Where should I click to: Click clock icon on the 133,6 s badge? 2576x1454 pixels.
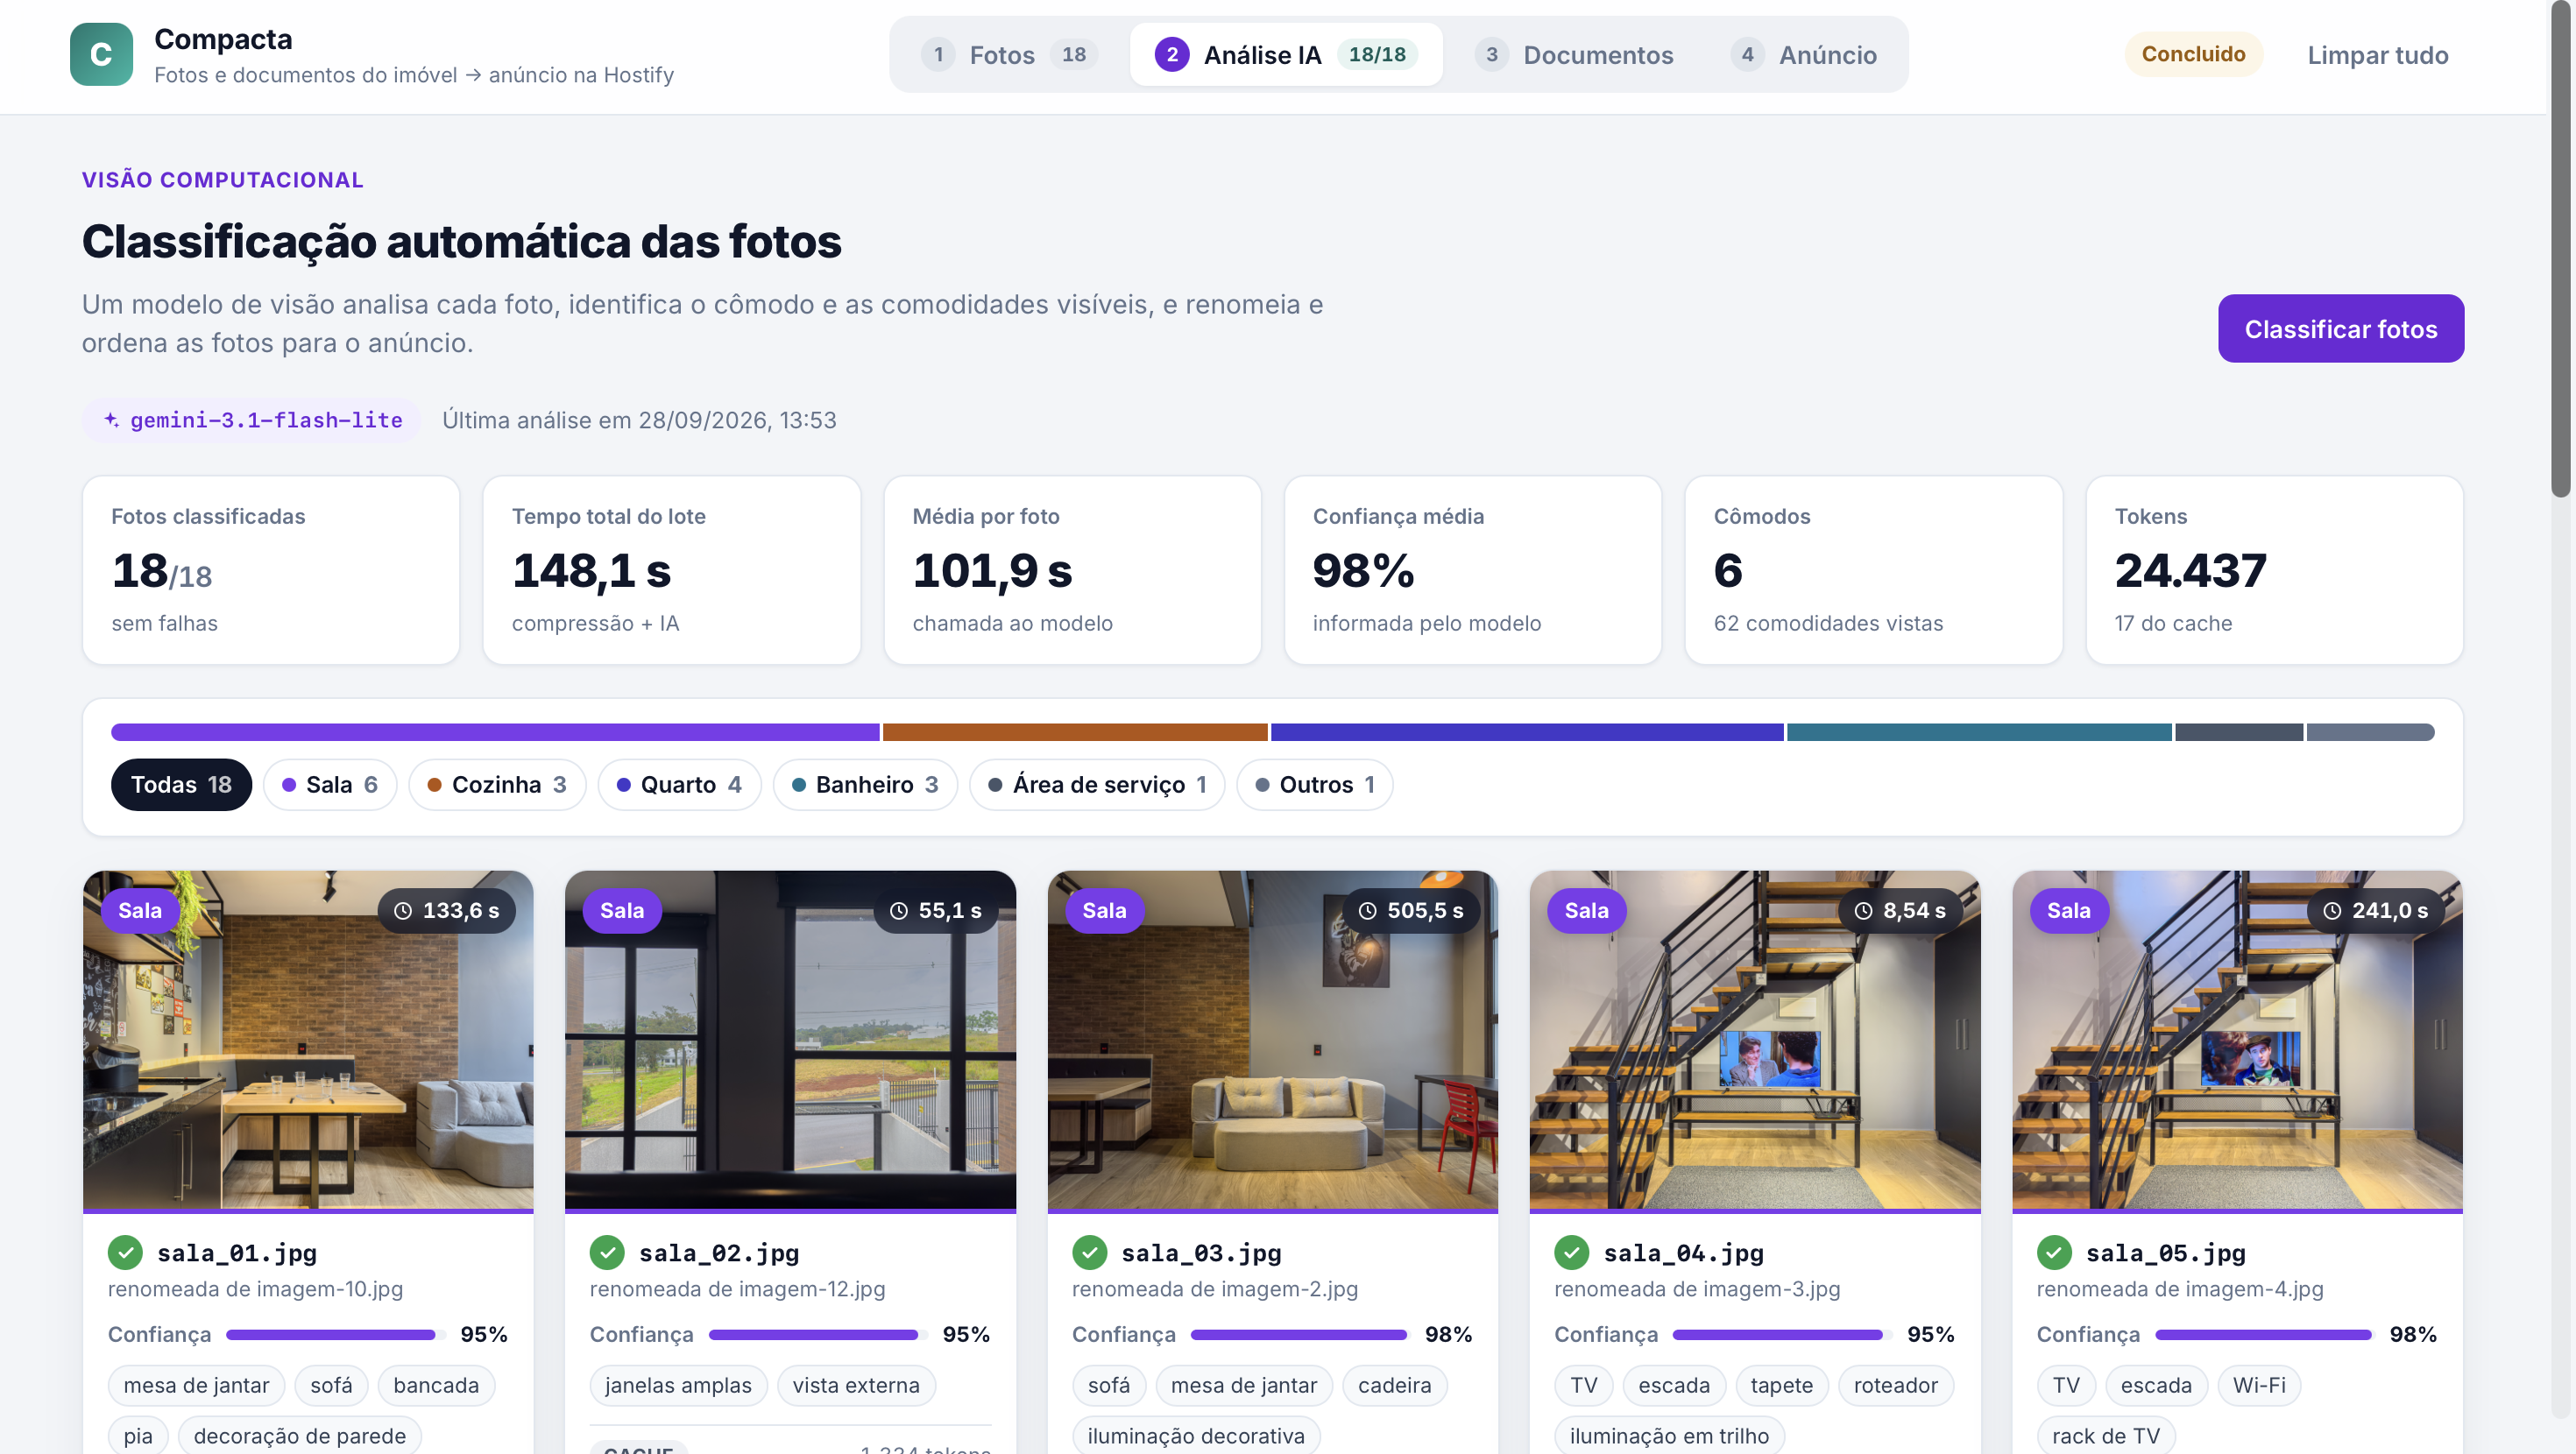point(403,911)
